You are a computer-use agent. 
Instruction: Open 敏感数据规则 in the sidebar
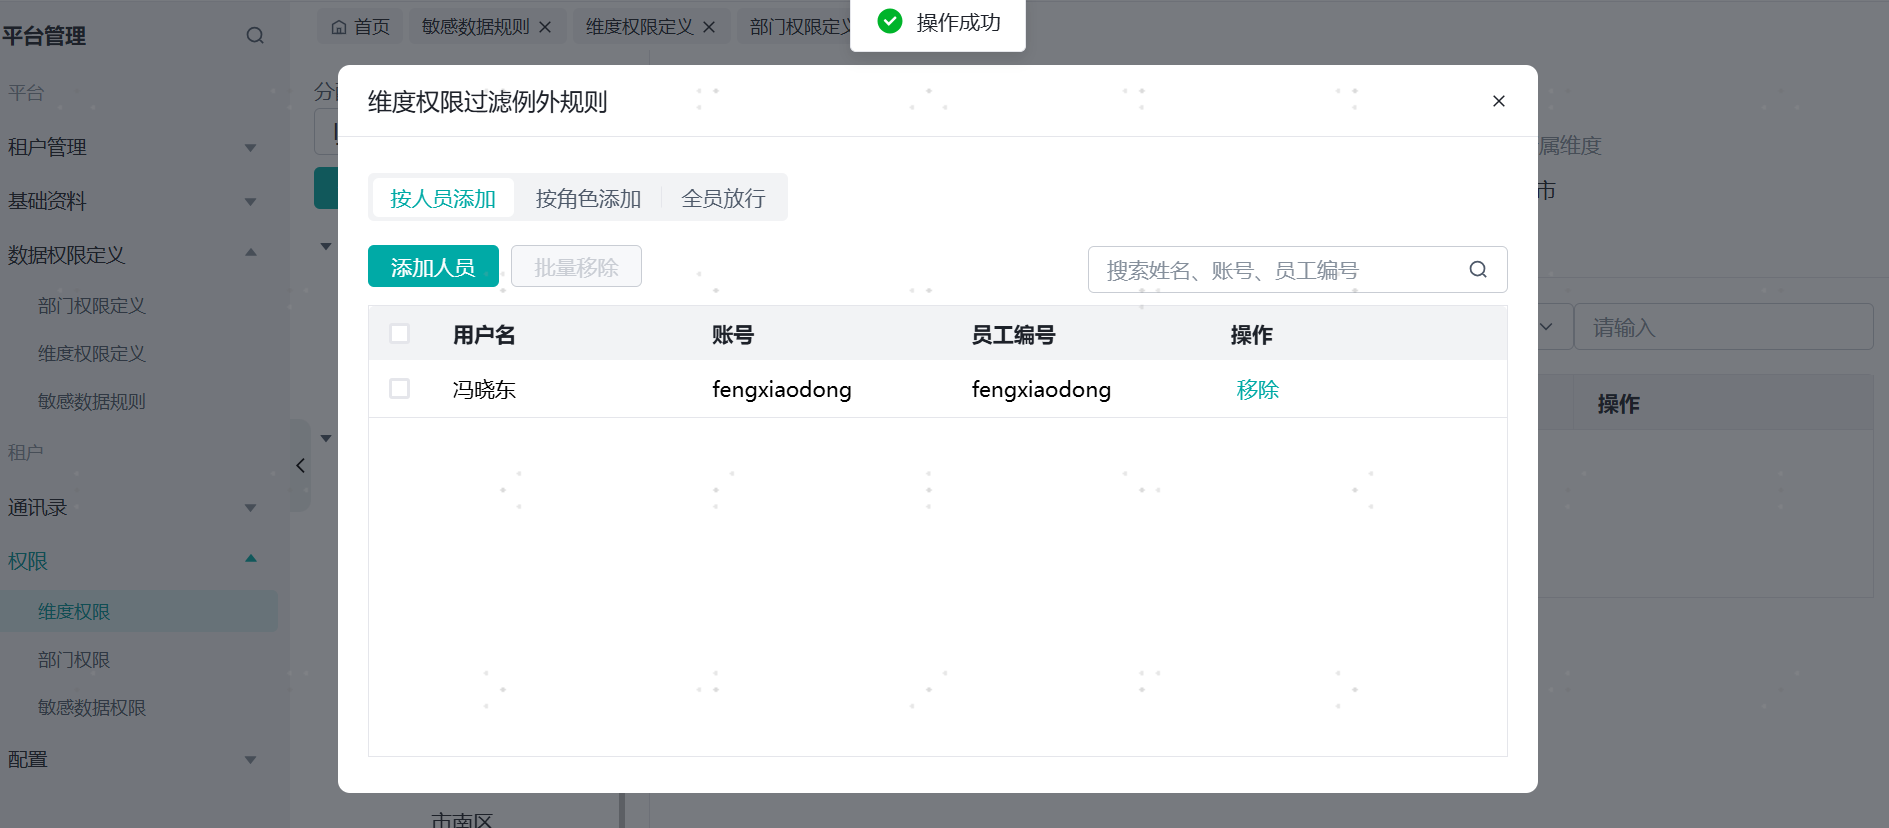pyautogui.click(x=92, y=402)
